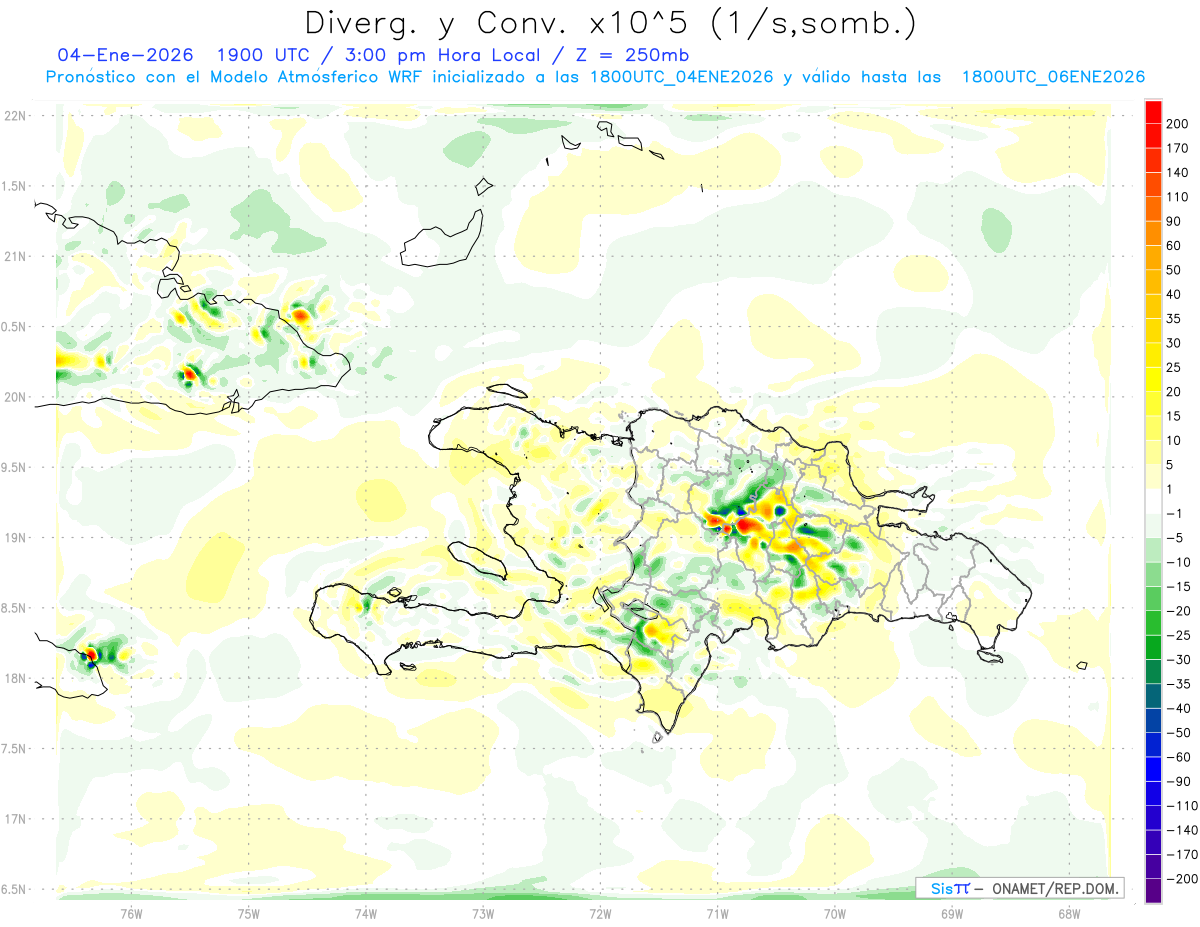The width and height of the screenshot is (1200, 927).
Task: Click the '1800UTC_06ENE2026' valid-until time
Action: [x=1053, y=77]
